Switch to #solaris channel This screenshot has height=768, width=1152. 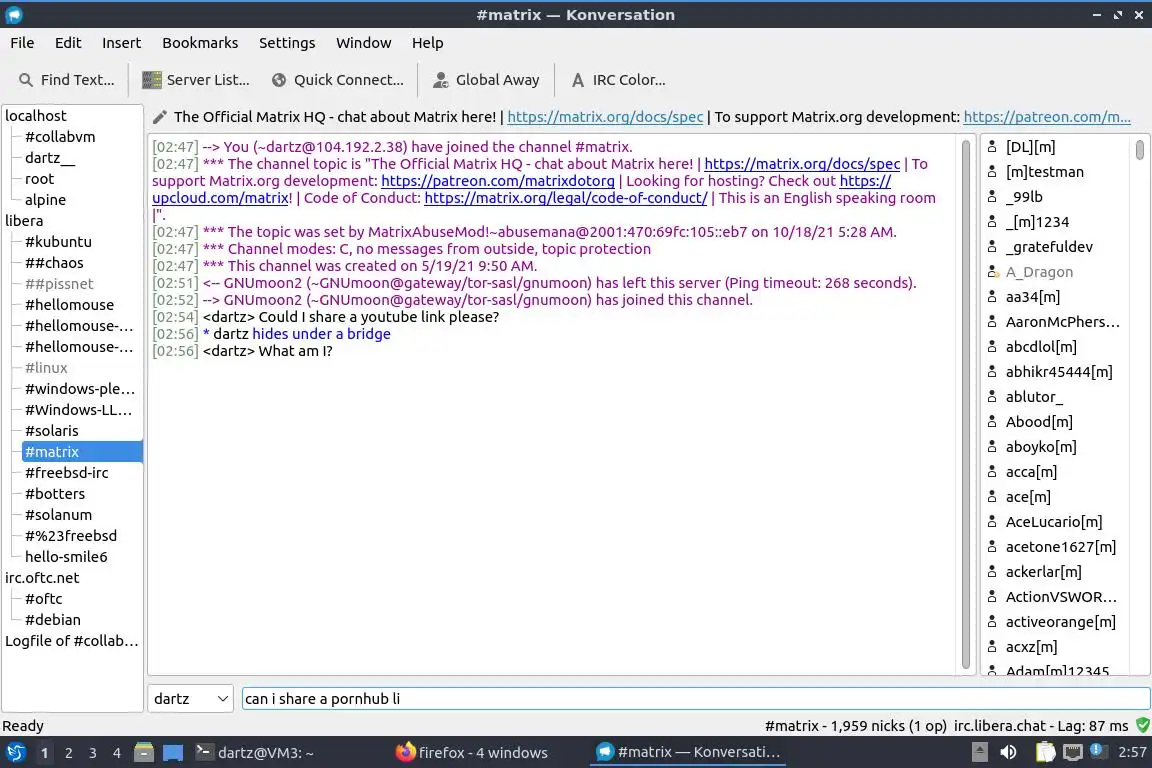point(51,431)
